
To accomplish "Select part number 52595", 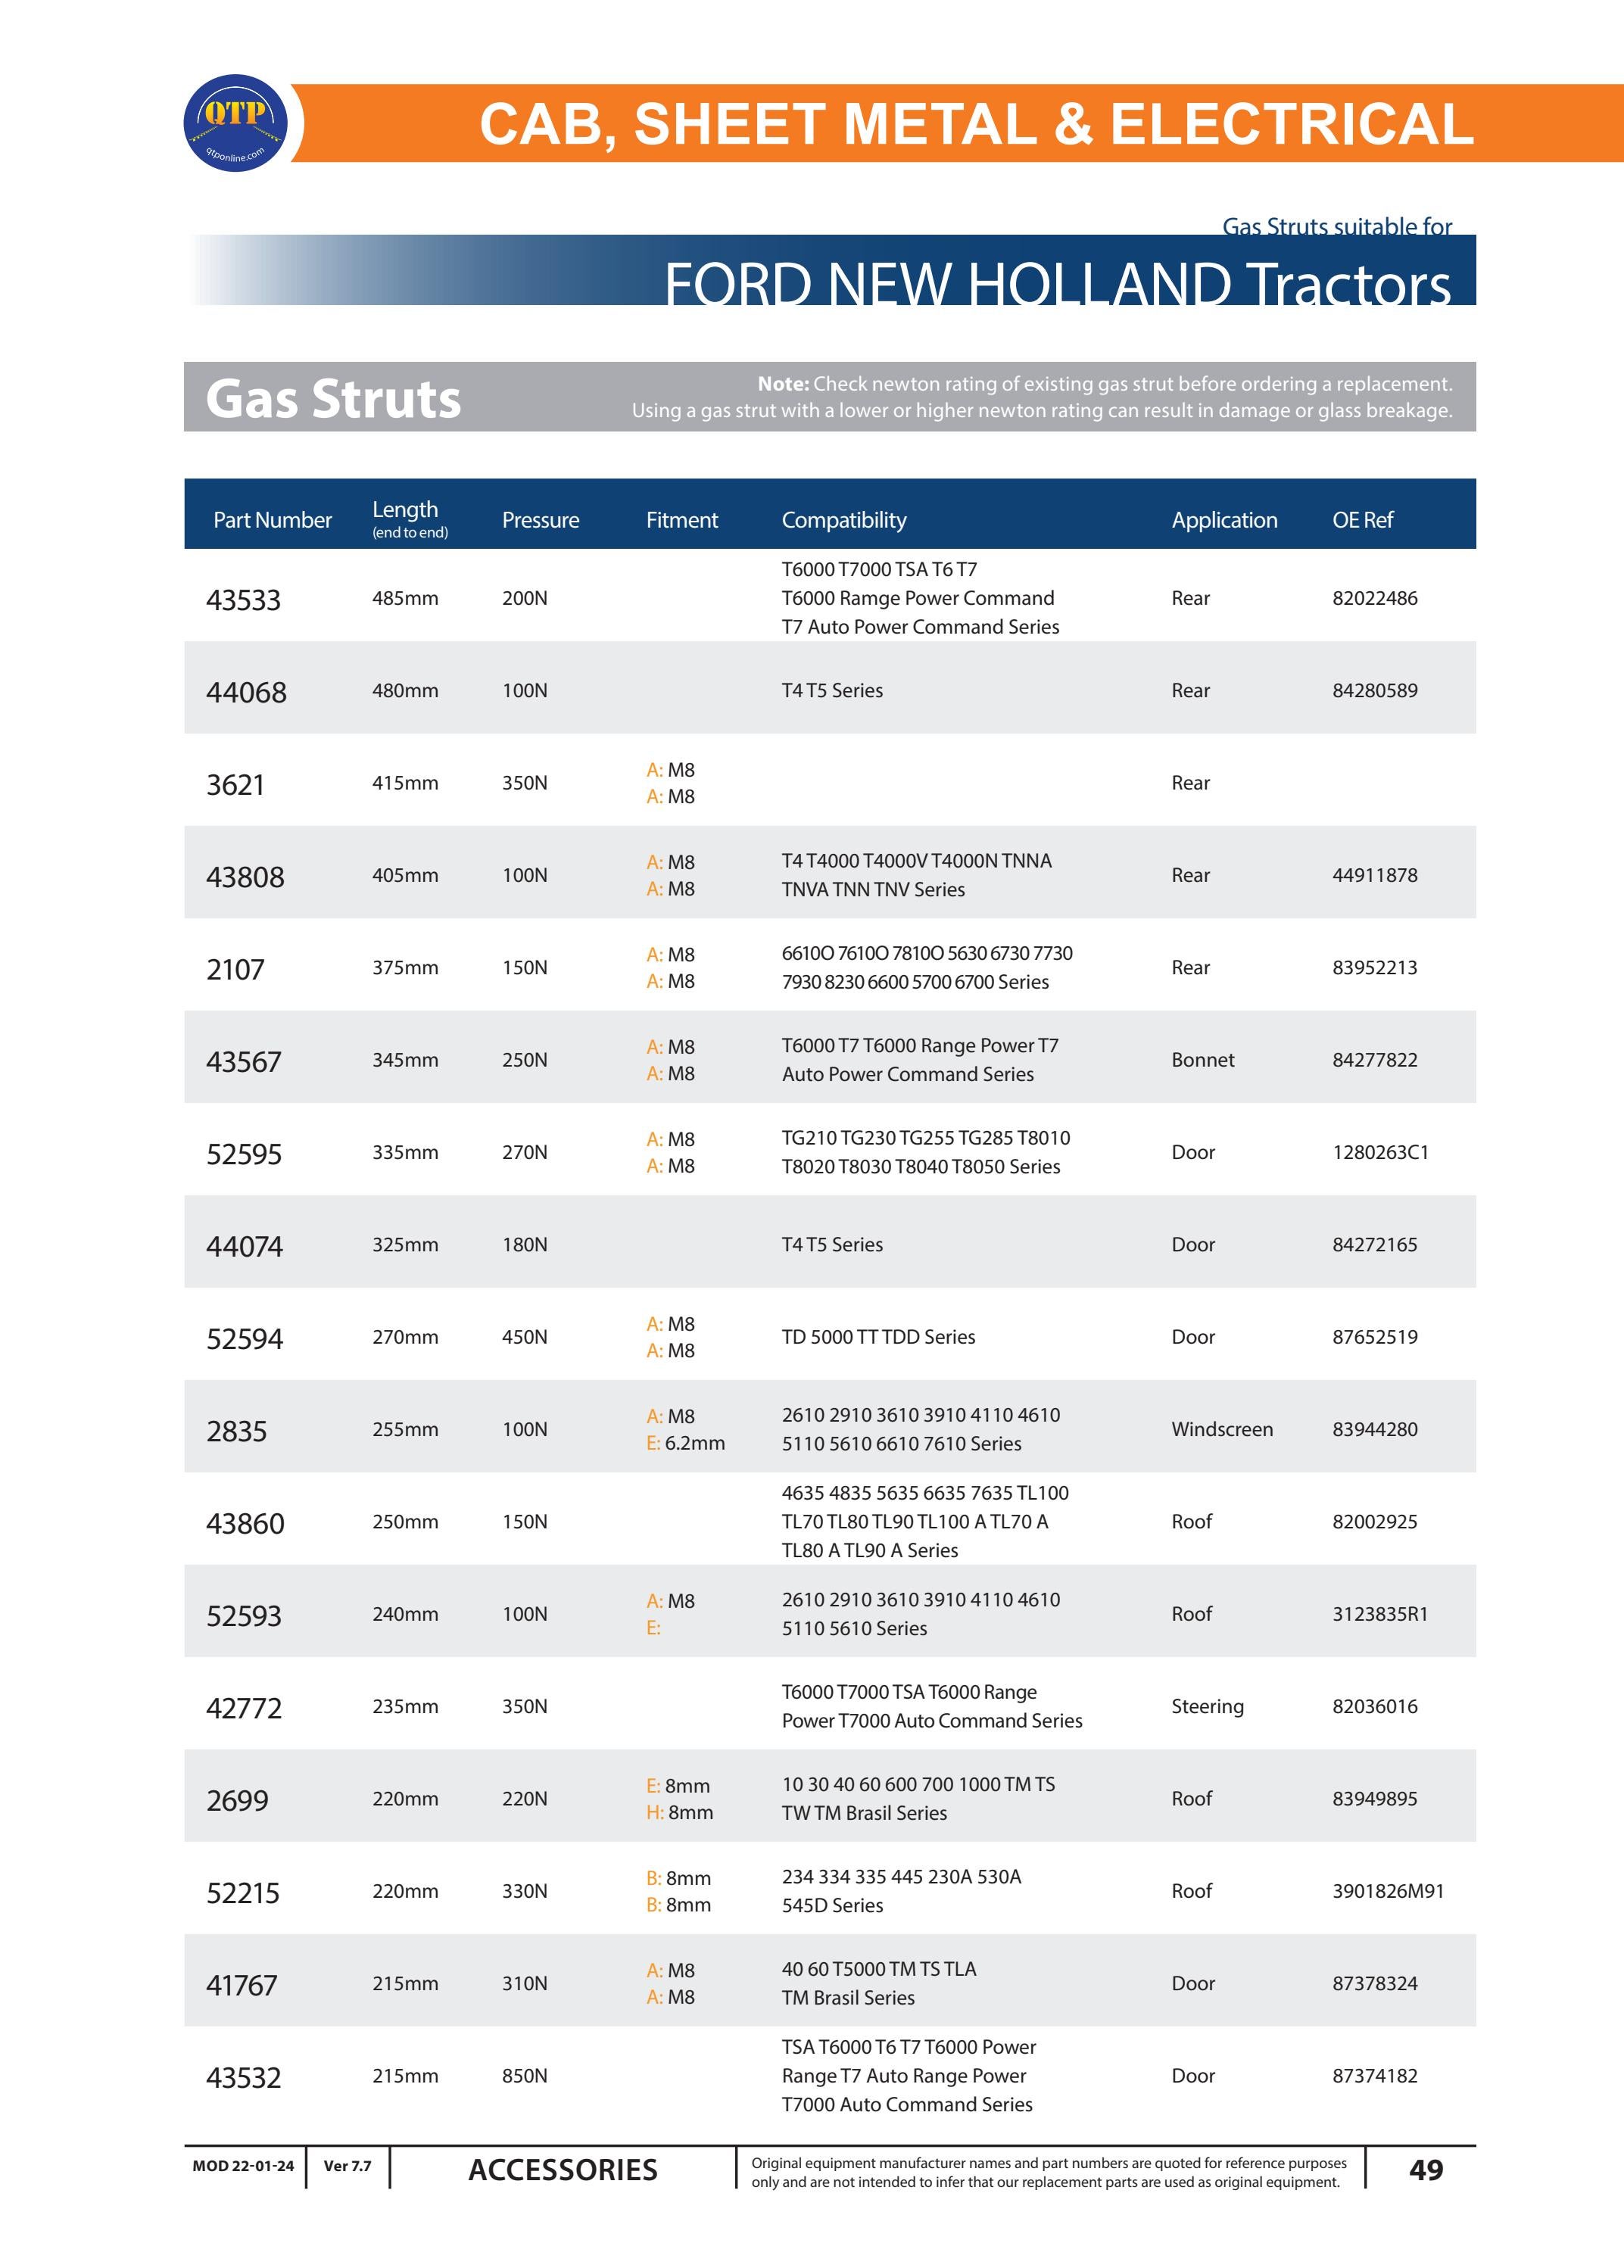I will (x=244, y=1154).
